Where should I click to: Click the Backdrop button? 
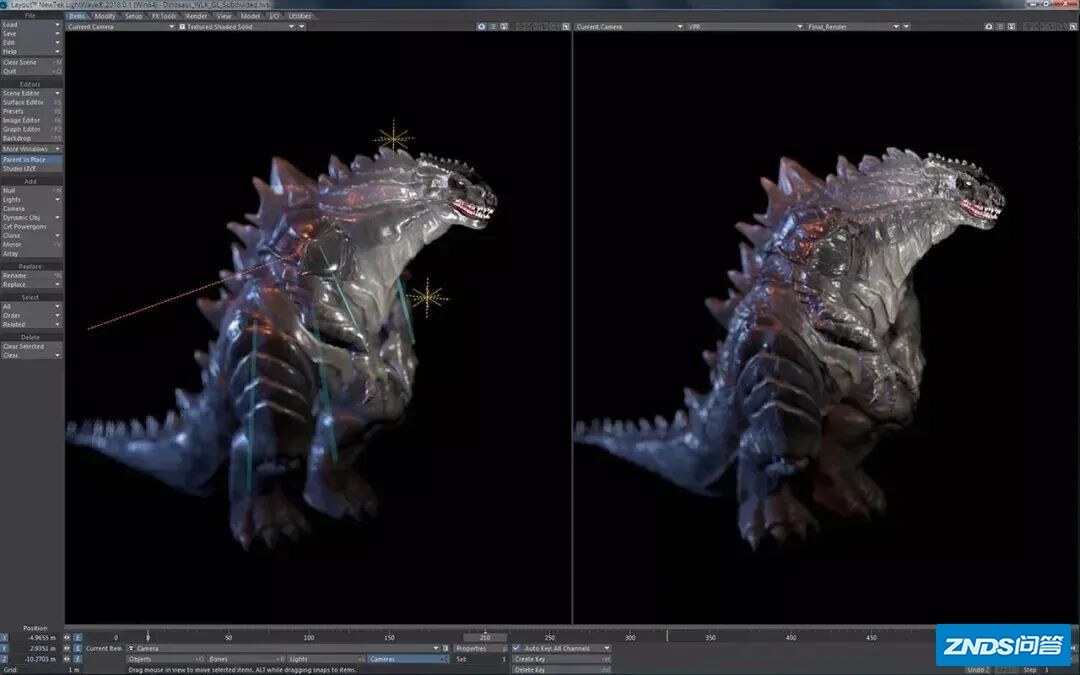pos(31,138)
